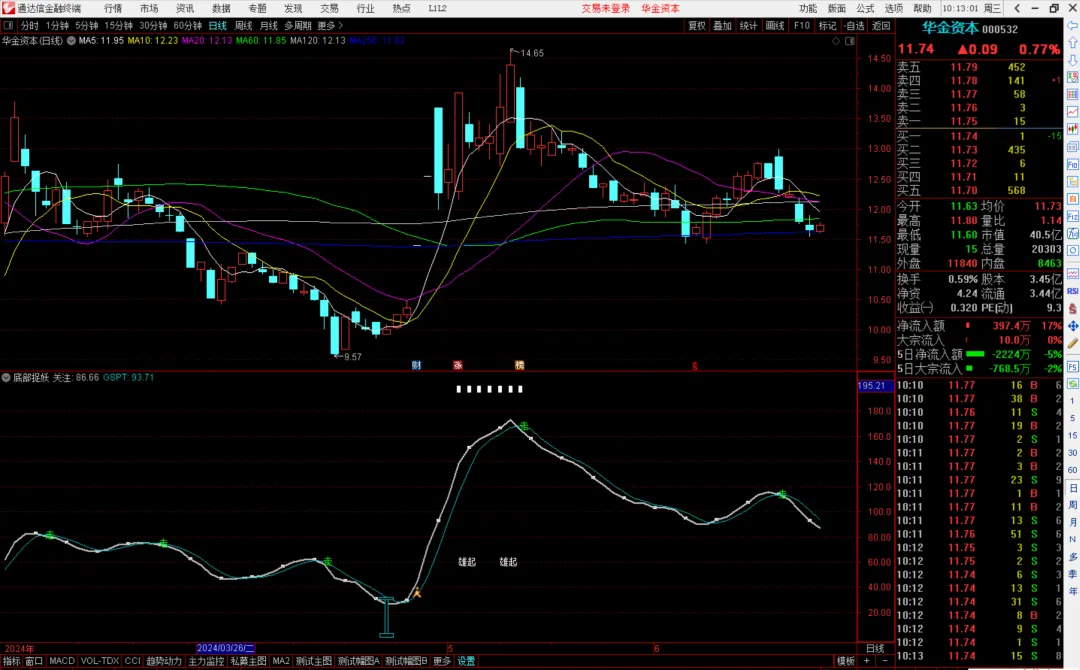Open the candlestick chart icon in right sidebar

pos(1072,129)
